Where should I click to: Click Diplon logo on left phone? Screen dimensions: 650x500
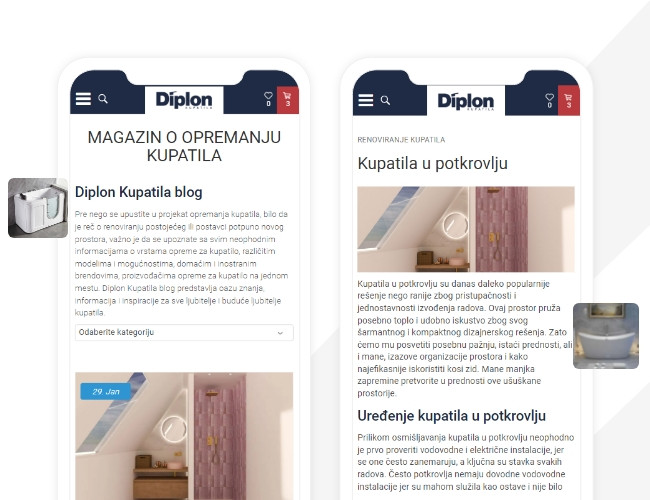184,100
